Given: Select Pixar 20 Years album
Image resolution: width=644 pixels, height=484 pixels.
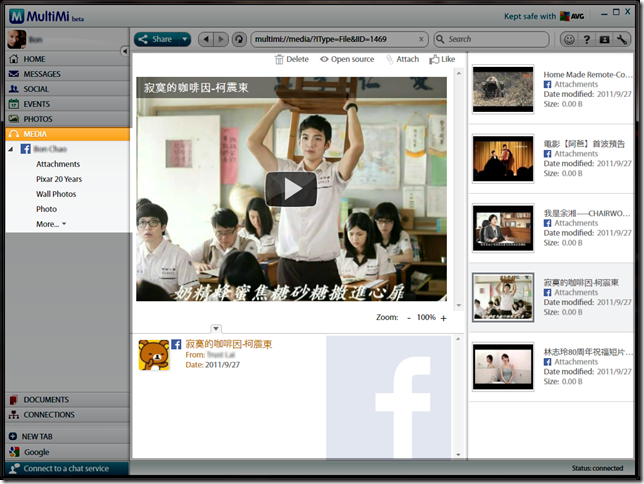Looking at the screenshot, I should click(59, 179).
